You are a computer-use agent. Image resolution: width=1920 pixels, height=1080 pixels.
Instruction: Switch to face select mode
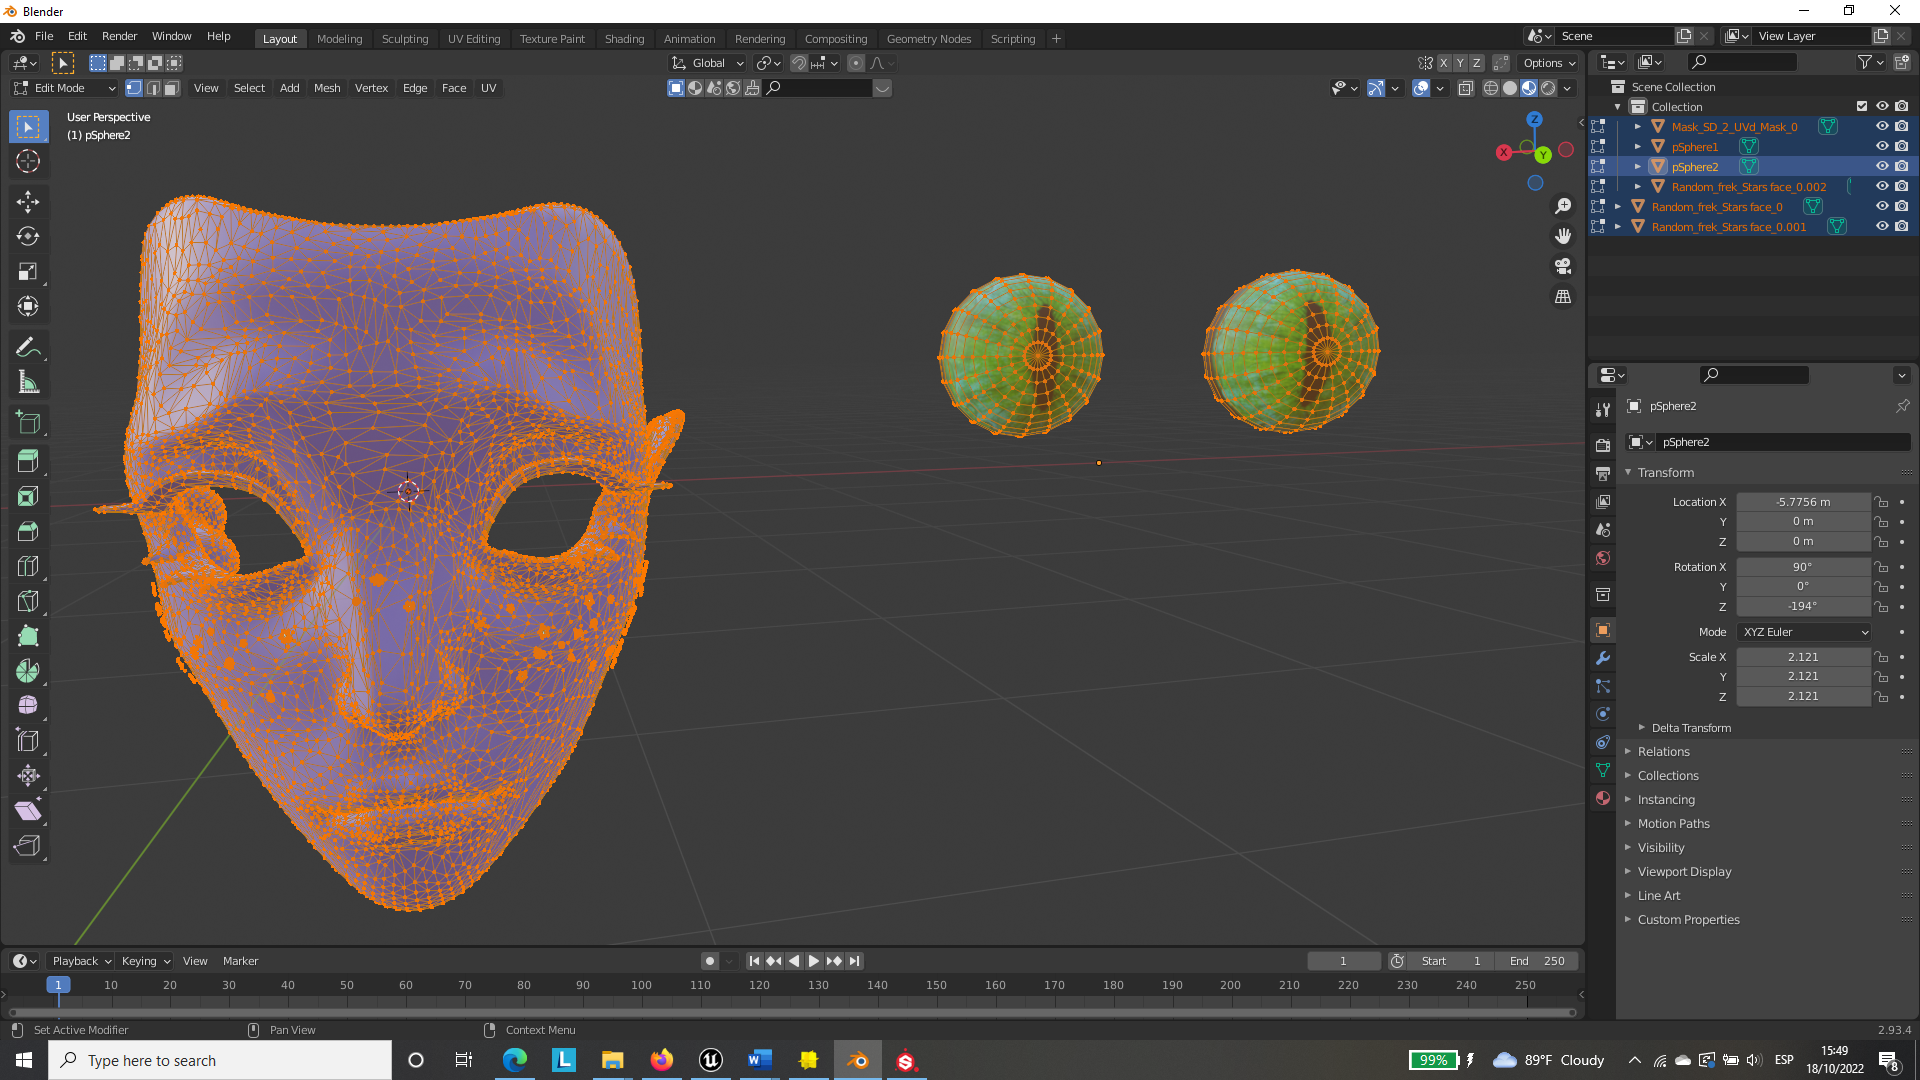click(x=172, y=88)
